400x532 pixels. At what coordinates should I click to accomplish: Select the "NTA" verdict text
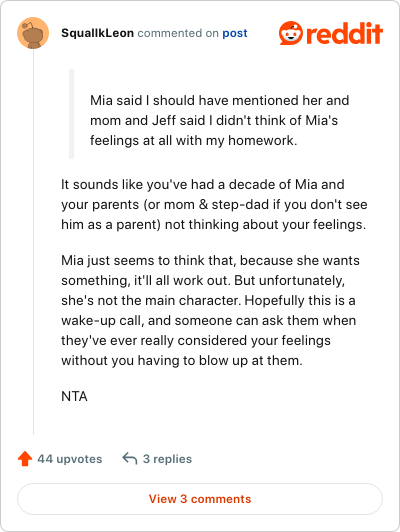[74, 396]
